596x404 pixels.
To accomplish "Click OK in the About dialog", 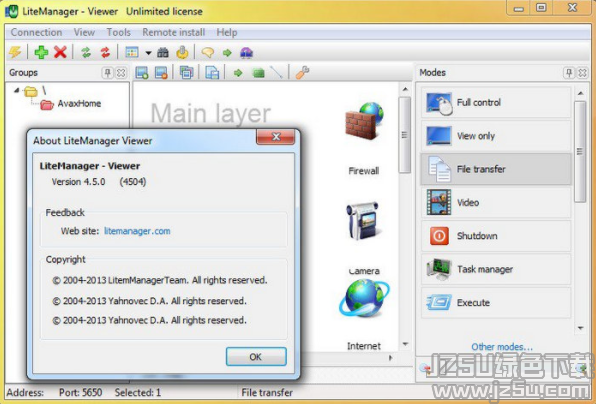I will (x=256, y=357).
